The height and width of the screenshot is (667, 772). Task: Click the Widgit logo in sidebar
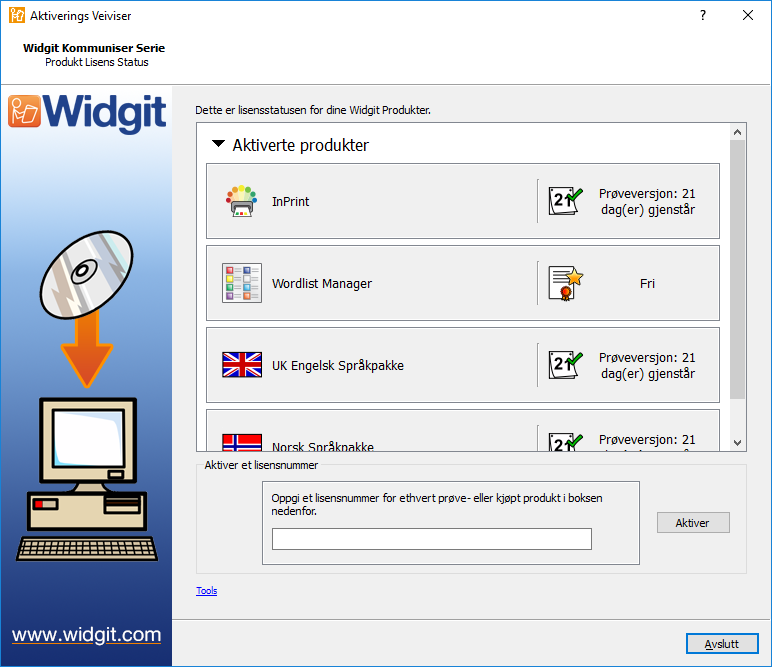tap(87, 112)
